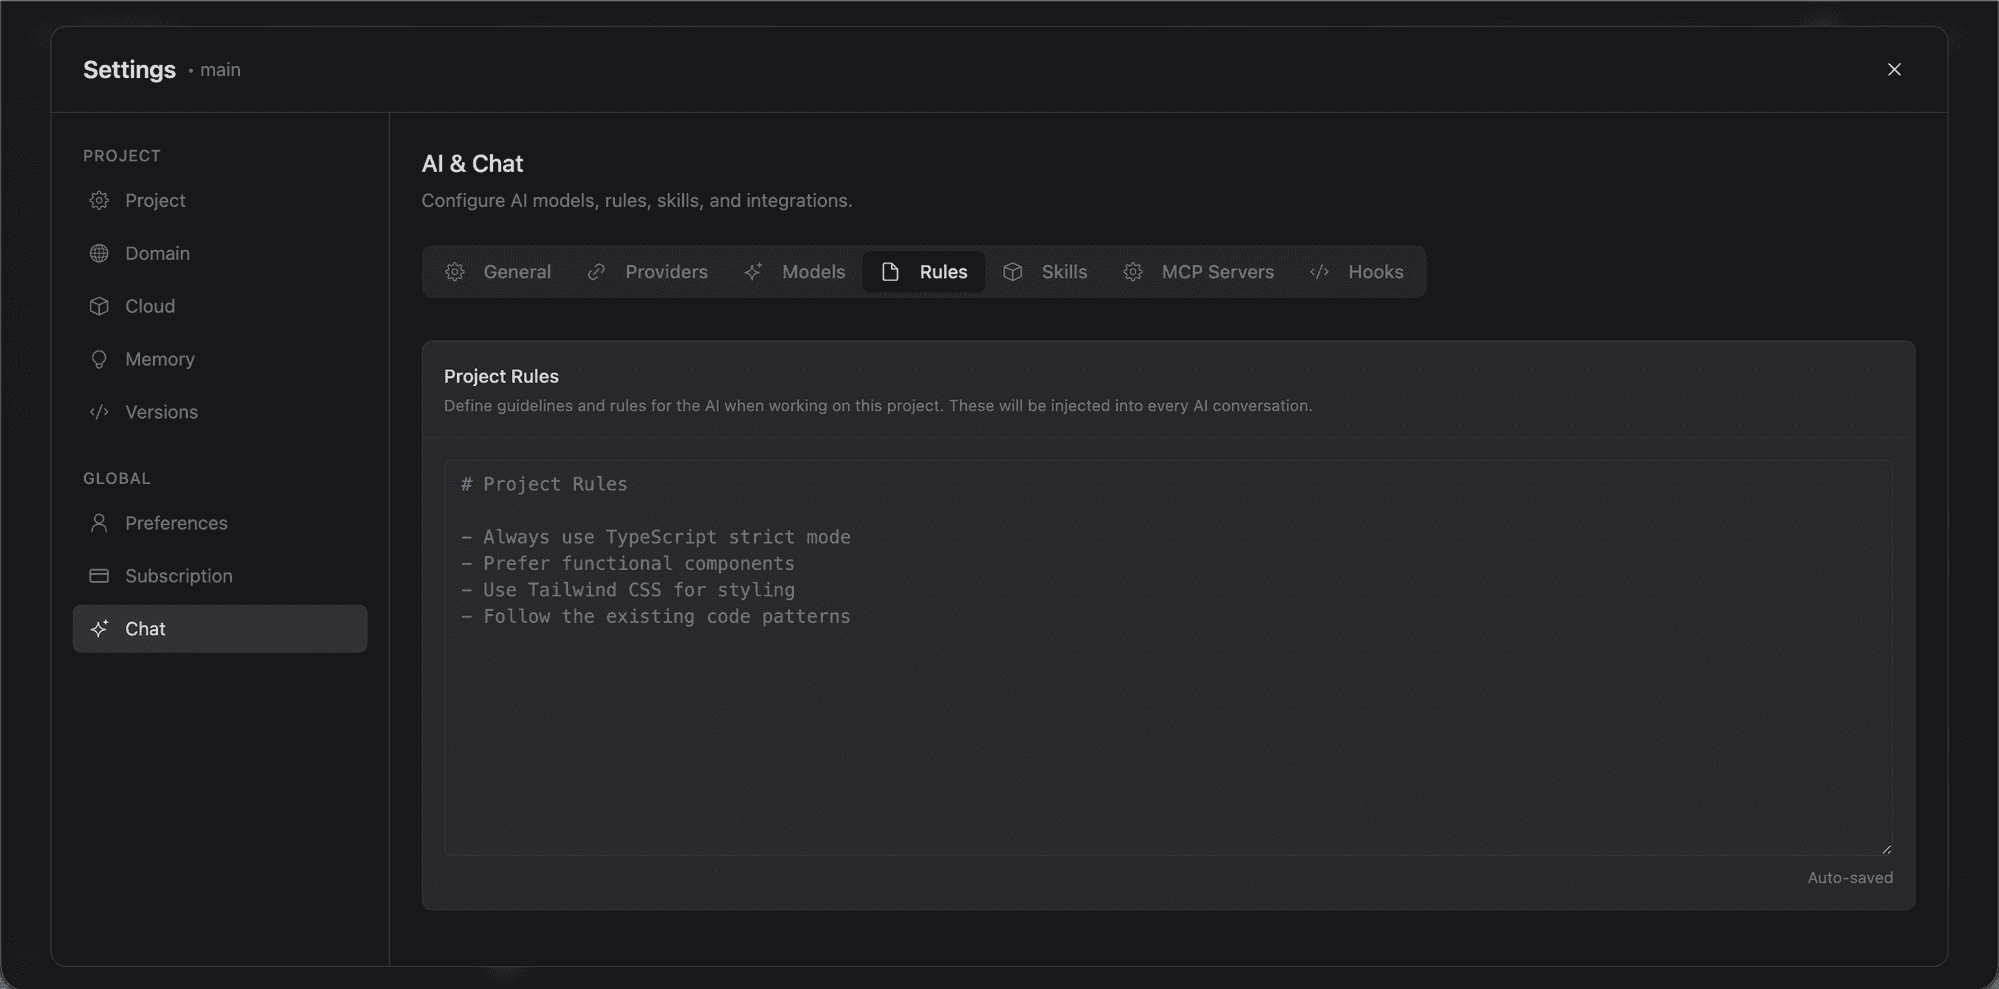Viewport: 1999px width, 989px height.
Task: Click the PROJECT sidebar section header
Action: tap(122, 156)
